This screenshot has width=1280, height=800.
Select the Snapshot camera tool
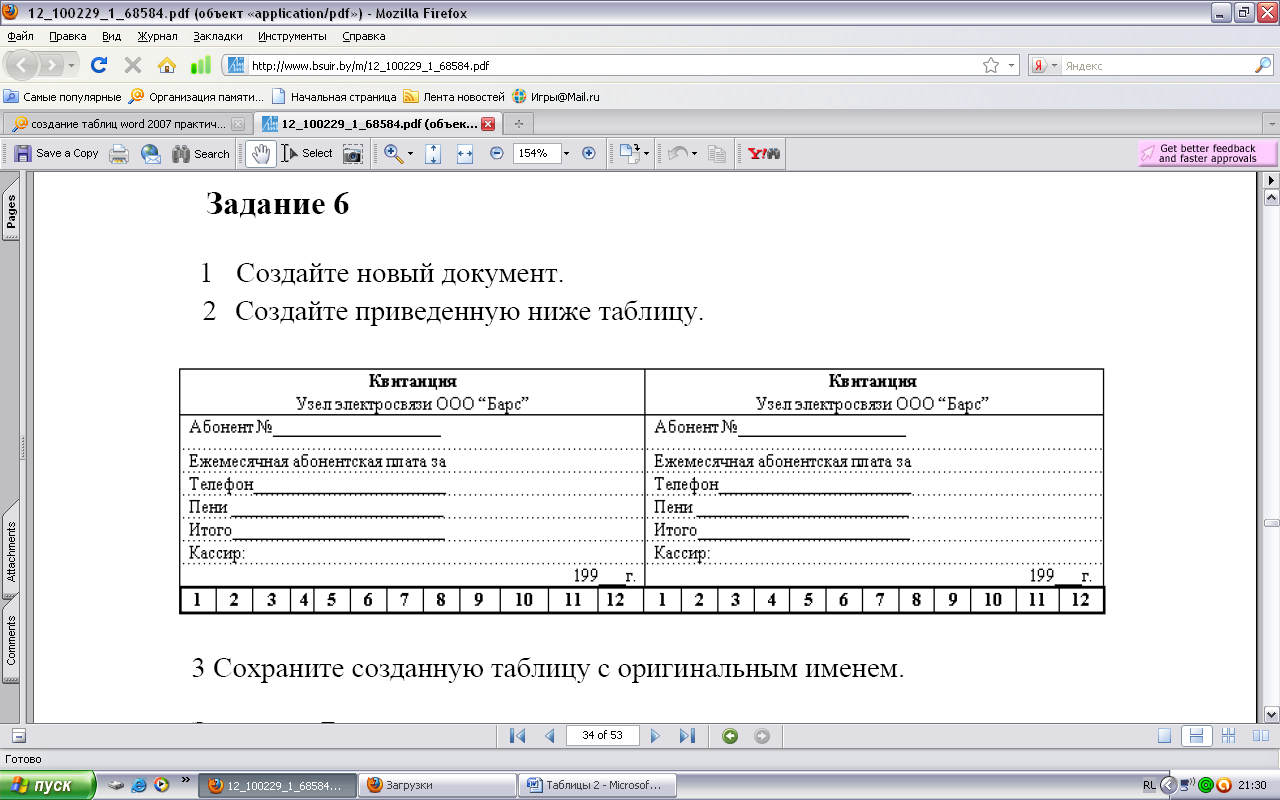(352, 153)
